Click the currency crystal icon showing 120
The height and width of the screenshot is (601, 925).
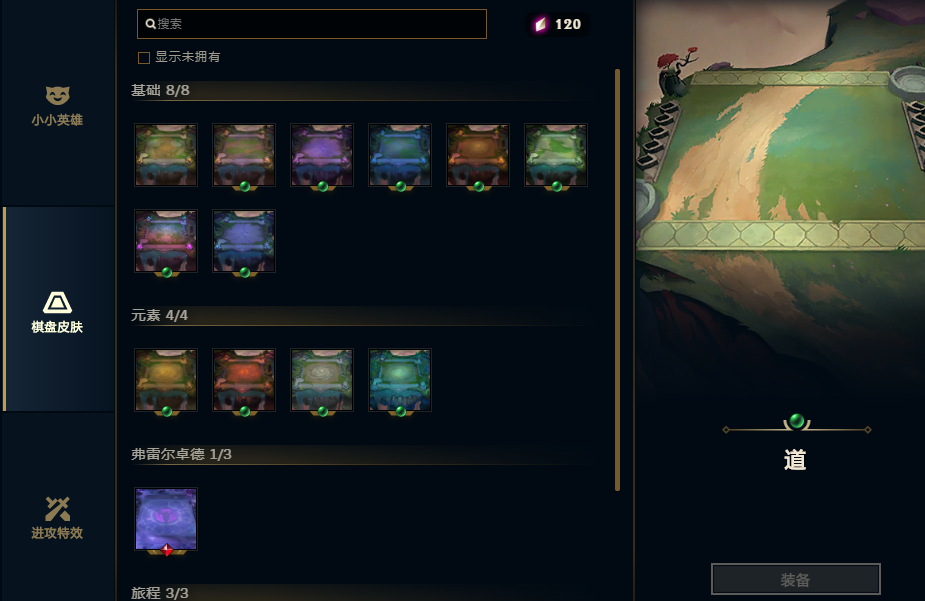[x=540, y=24]
